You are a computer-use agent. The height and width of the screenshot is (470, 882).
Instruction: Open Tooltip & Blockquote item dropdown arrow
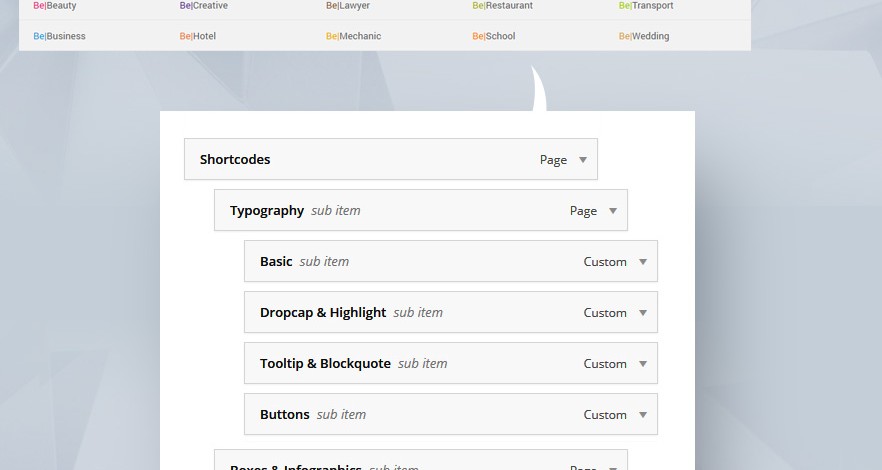(643, 364)
